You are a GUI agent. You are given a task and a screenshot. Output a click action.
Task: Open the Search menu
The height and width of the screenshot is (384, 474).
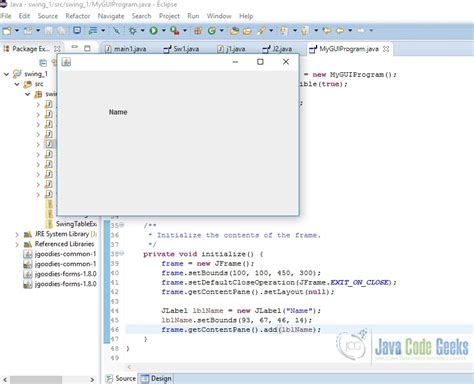(141, 16)
